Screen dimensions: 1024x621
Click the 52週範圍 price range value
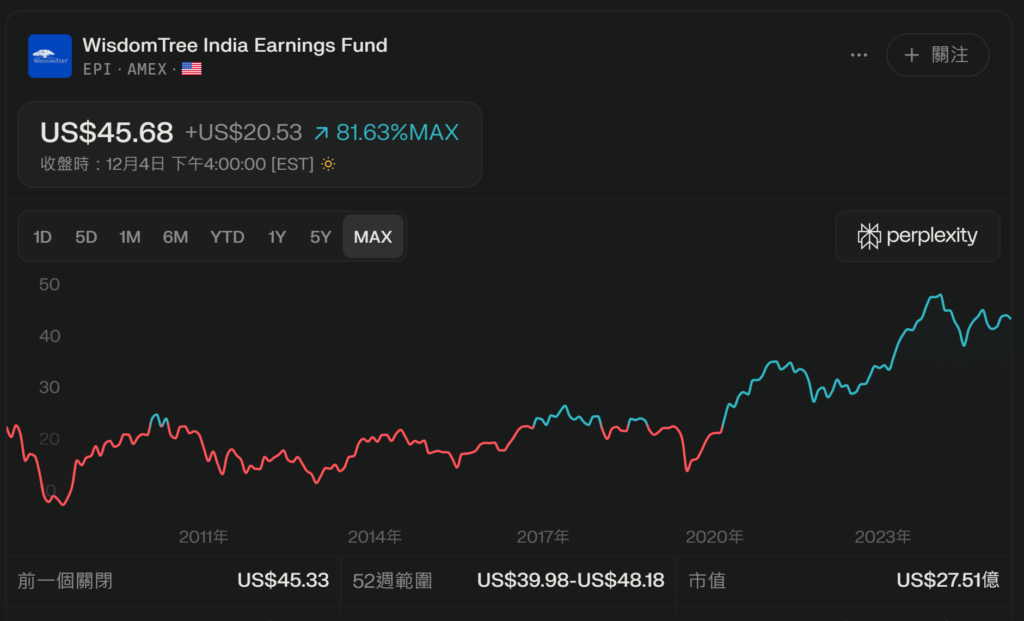coord(570,580)
